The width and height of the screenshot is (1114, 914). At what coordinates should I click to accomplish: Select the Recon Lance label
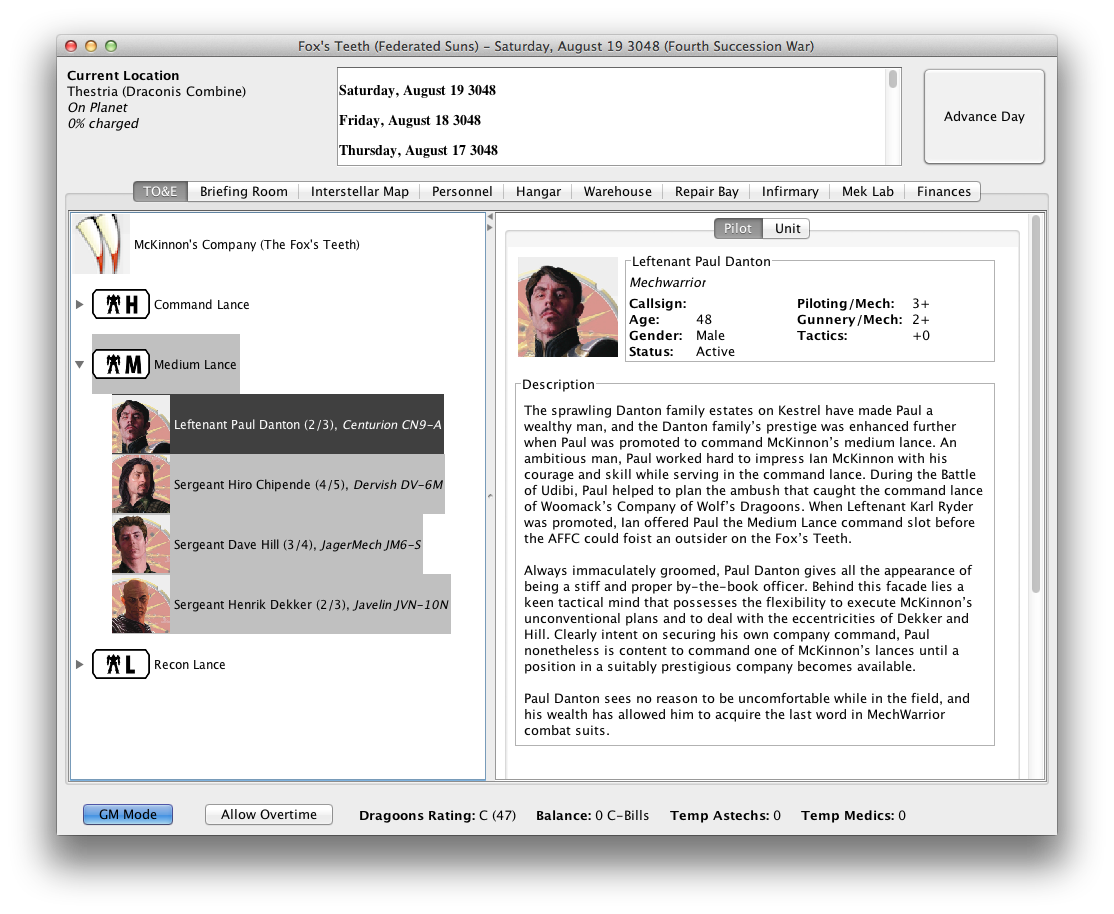pos(190,665)
